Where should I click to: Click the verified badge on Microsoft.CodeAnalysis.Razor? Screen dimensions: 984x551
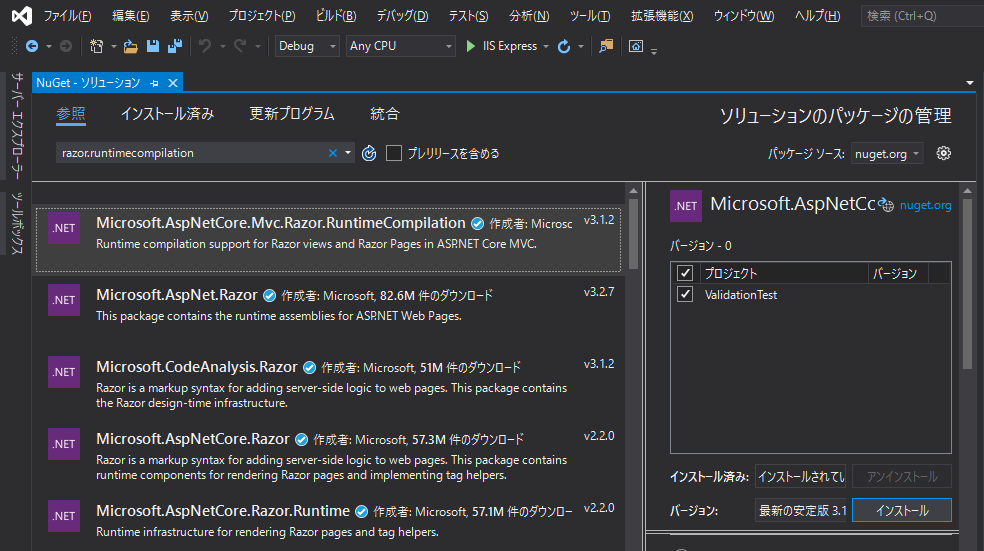(309, 368)
